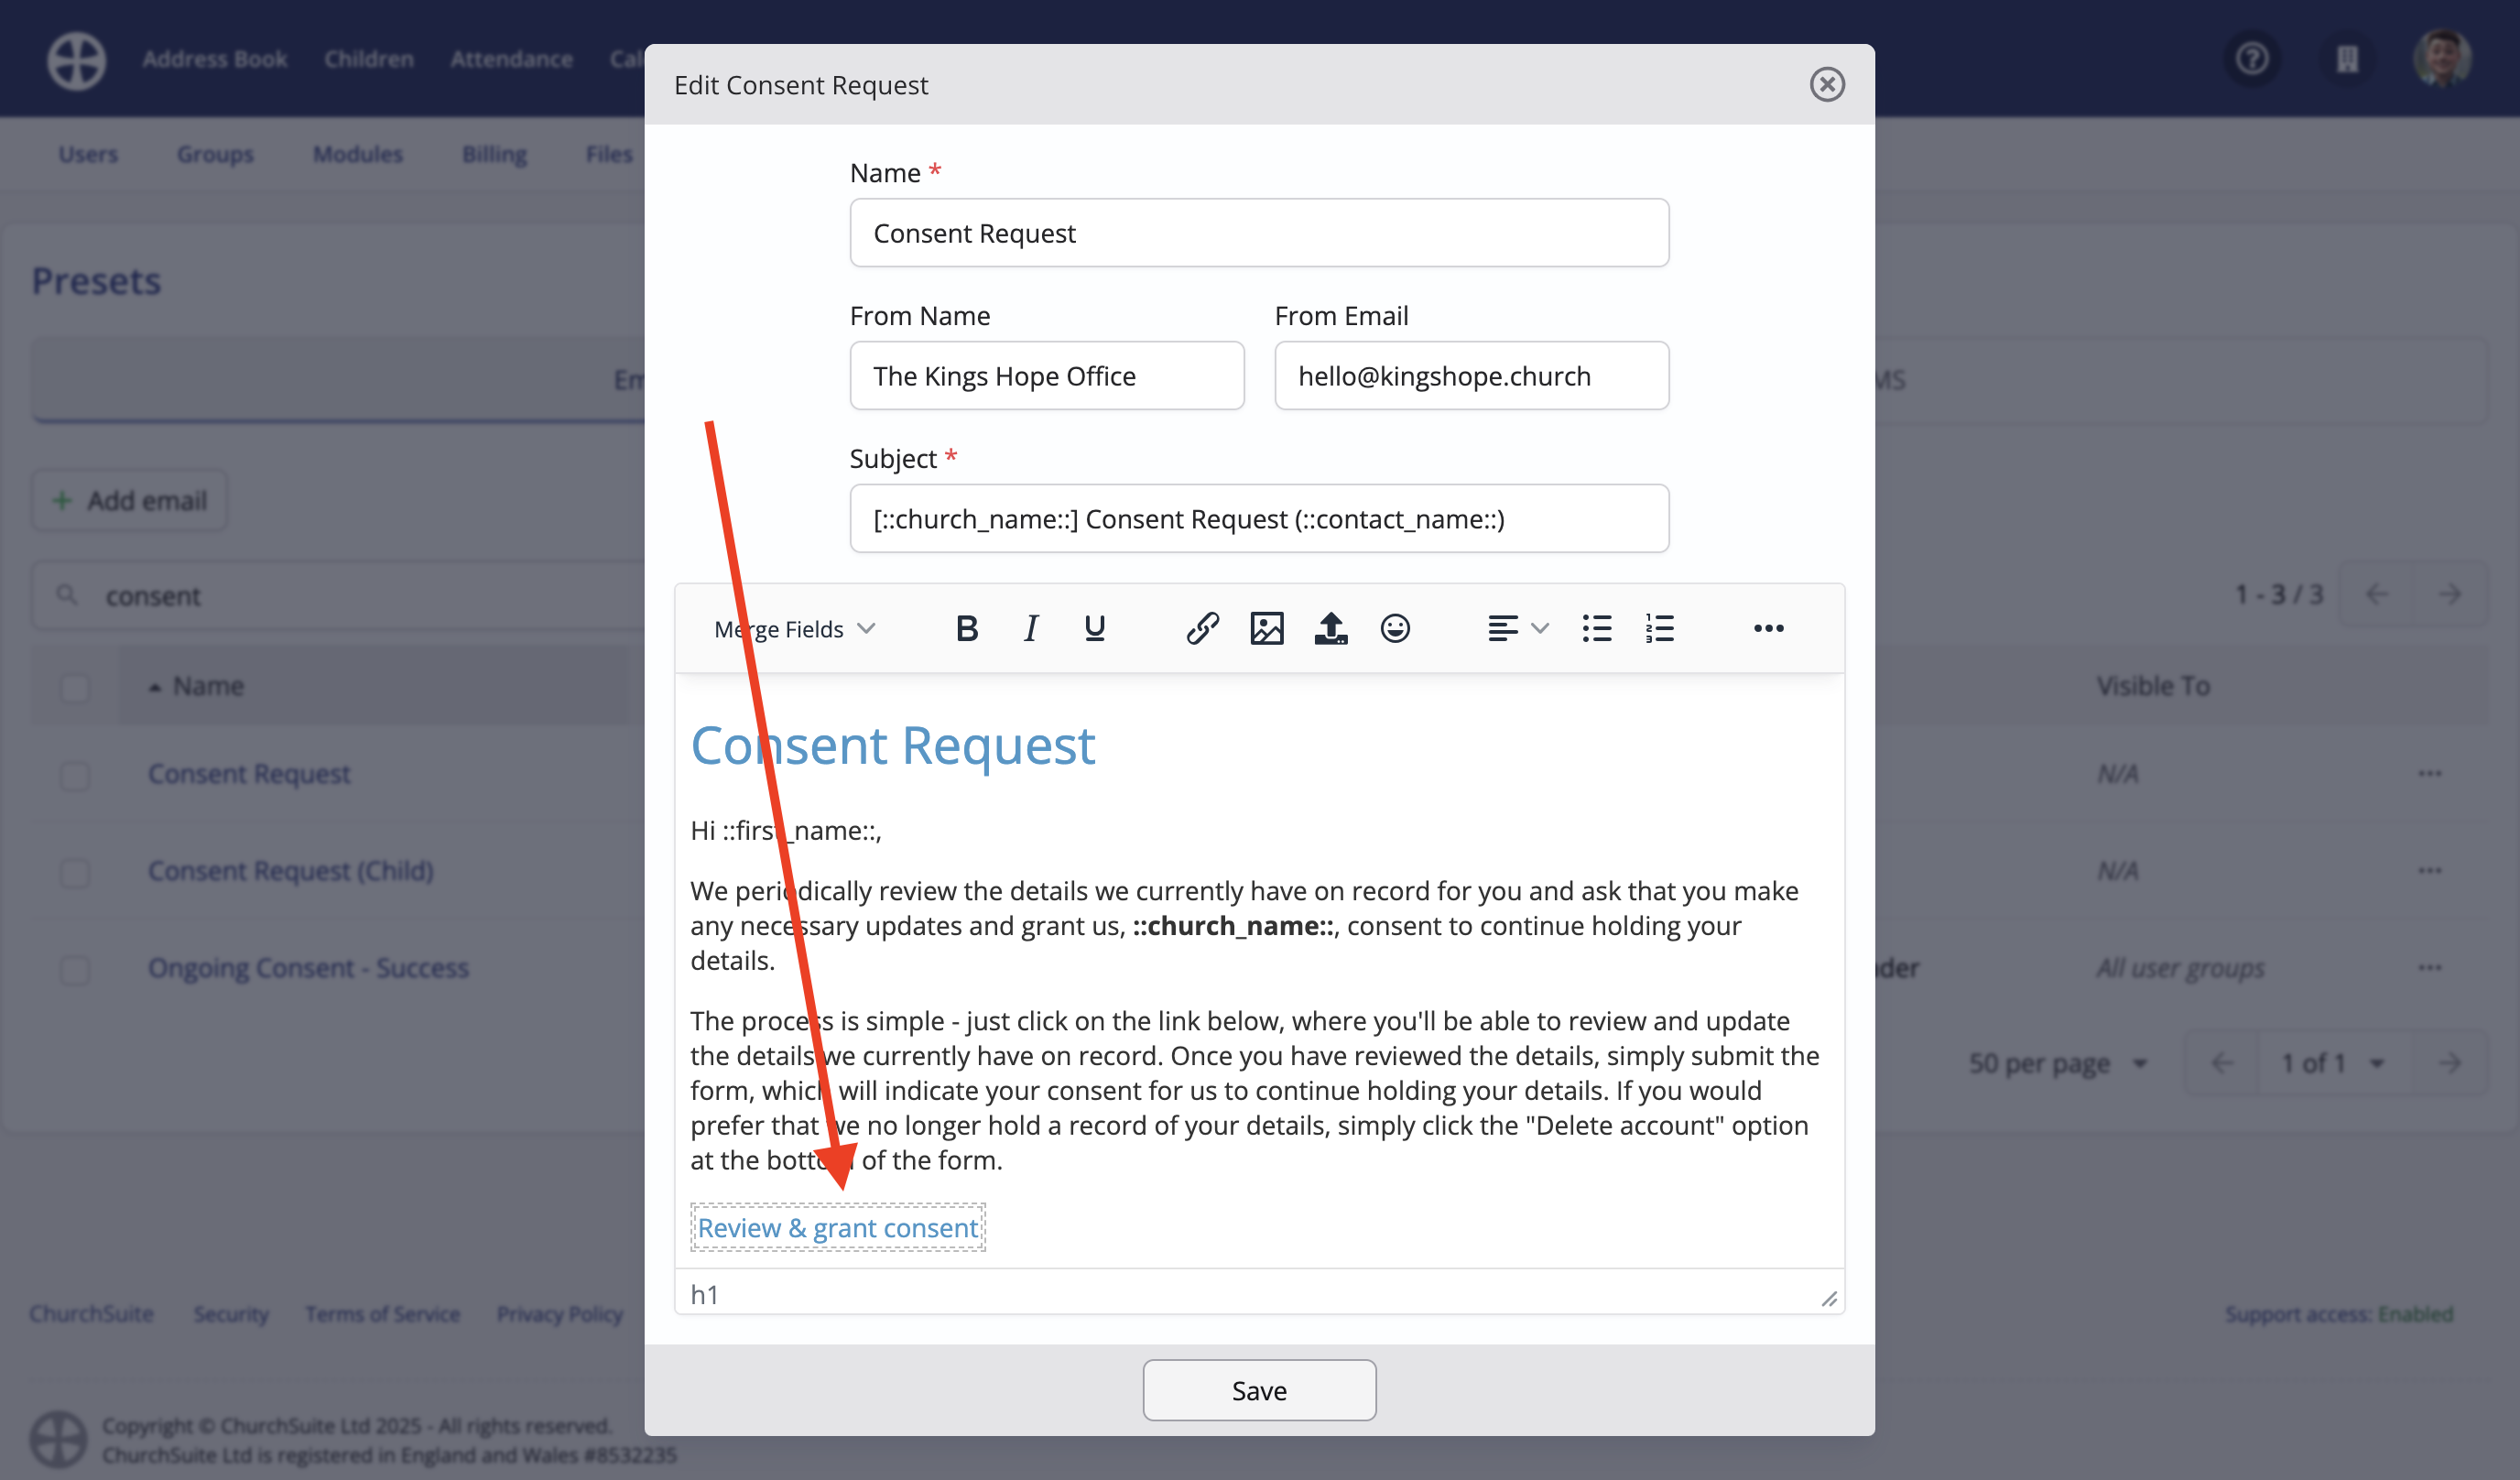Switch to Groups tab
The width and height of the screenshot is (2520, 1480).
pos(215,154)
